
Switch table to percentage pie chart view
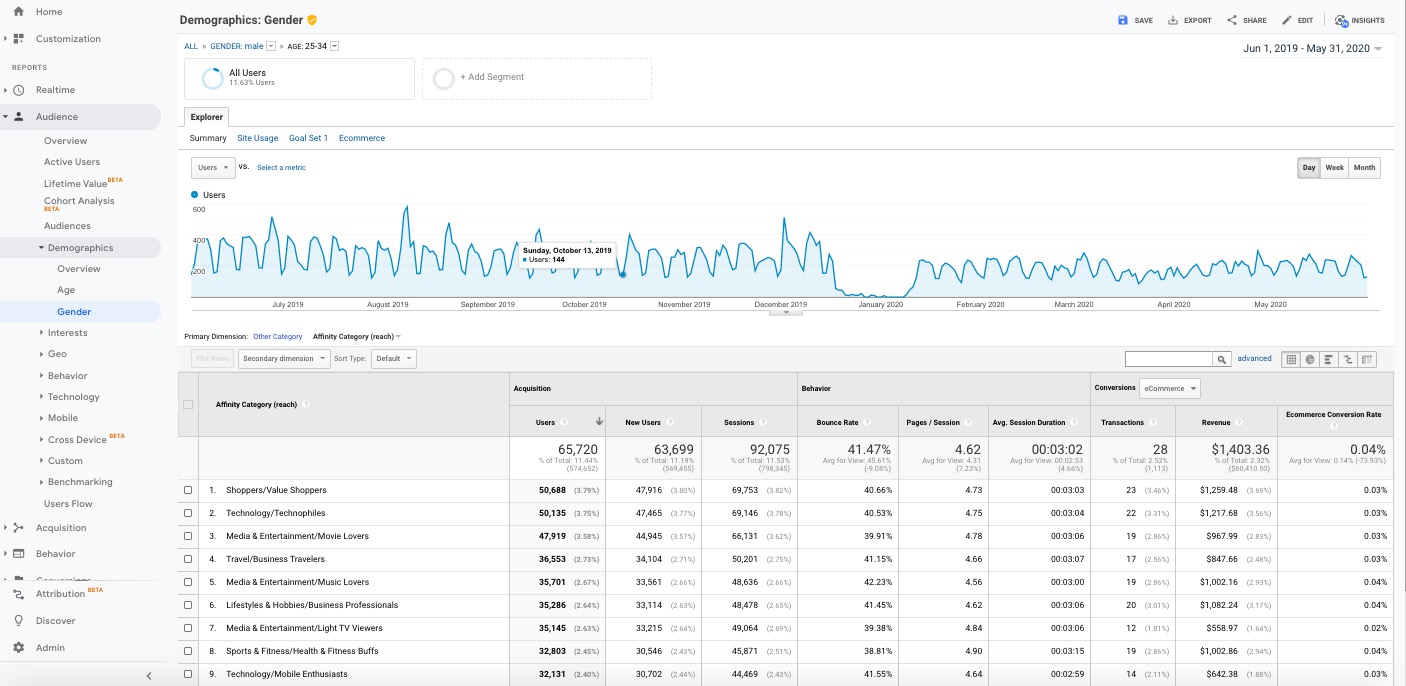[1309, 358]
